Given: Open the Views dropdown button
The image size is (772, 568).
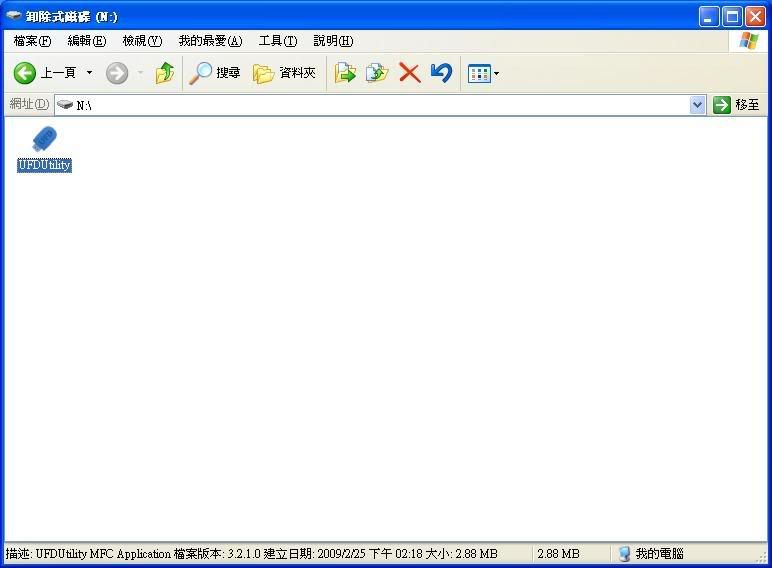Looking at the screenshot, I should (x=484, y=73).
